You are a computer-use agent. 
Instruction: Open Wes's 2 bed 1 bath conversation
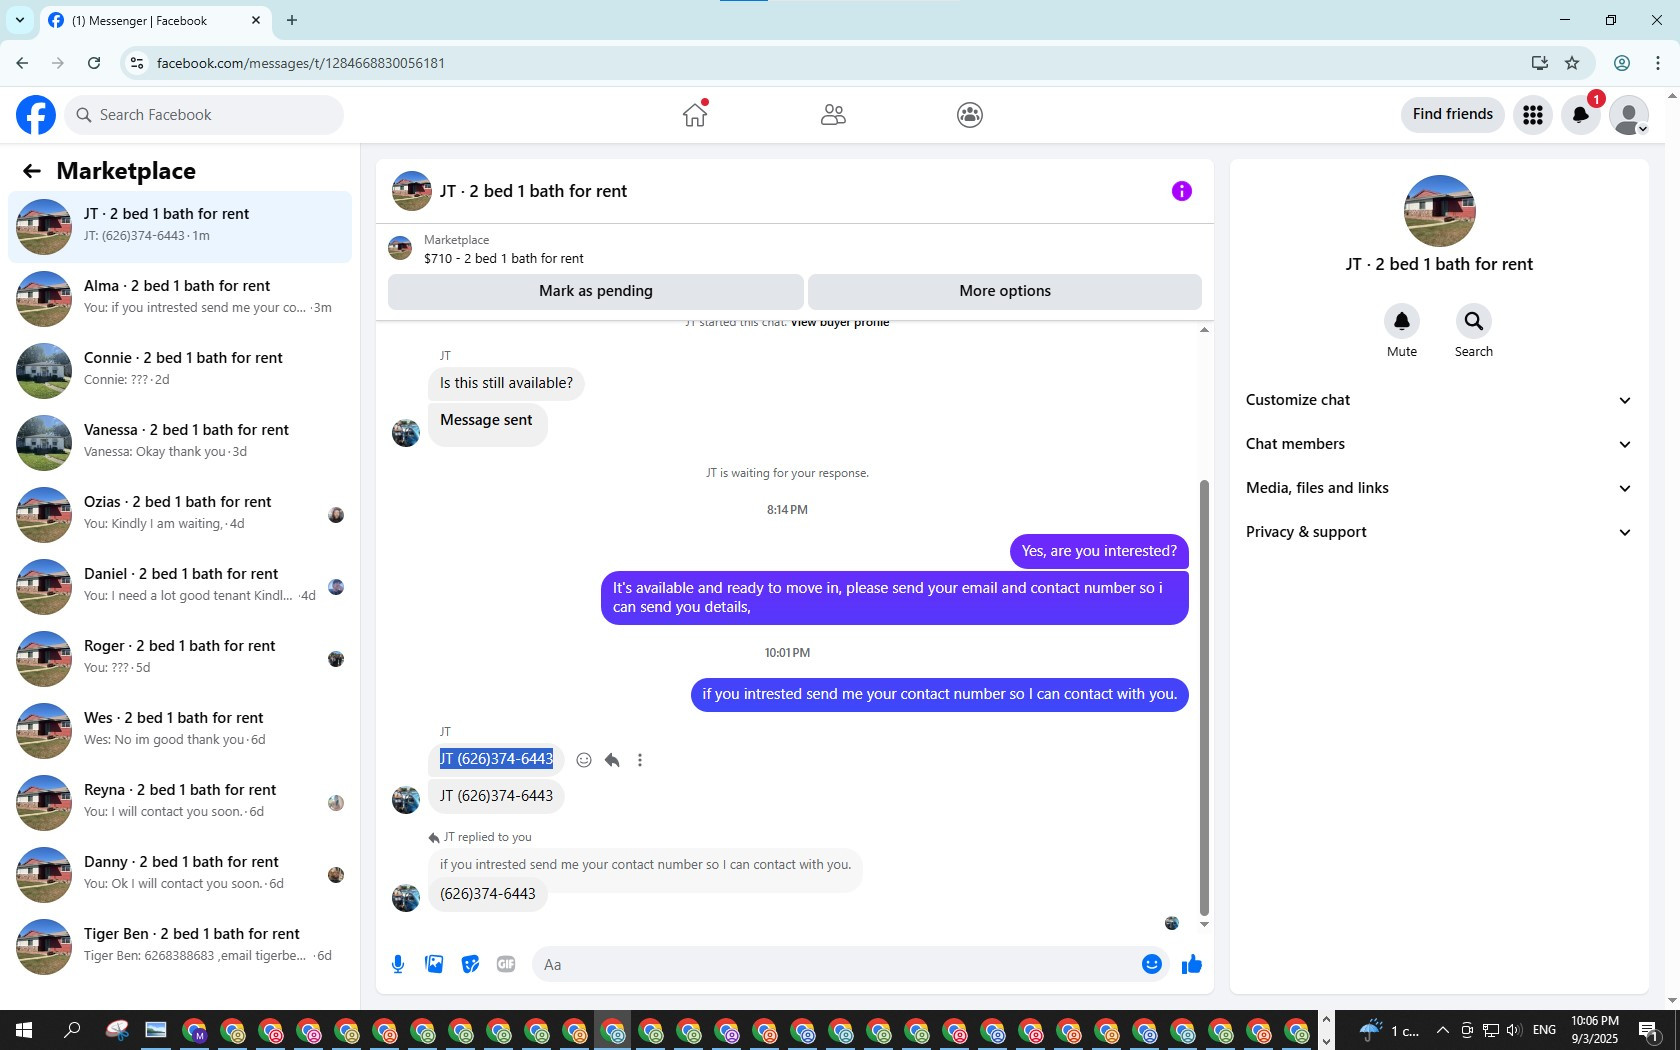[180, 731]
